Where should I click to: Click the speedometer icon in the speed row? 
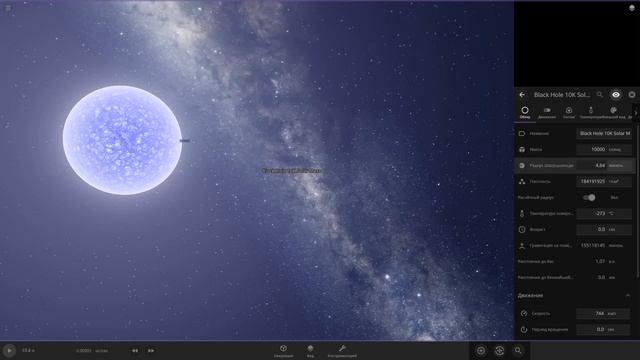(524, 313)
